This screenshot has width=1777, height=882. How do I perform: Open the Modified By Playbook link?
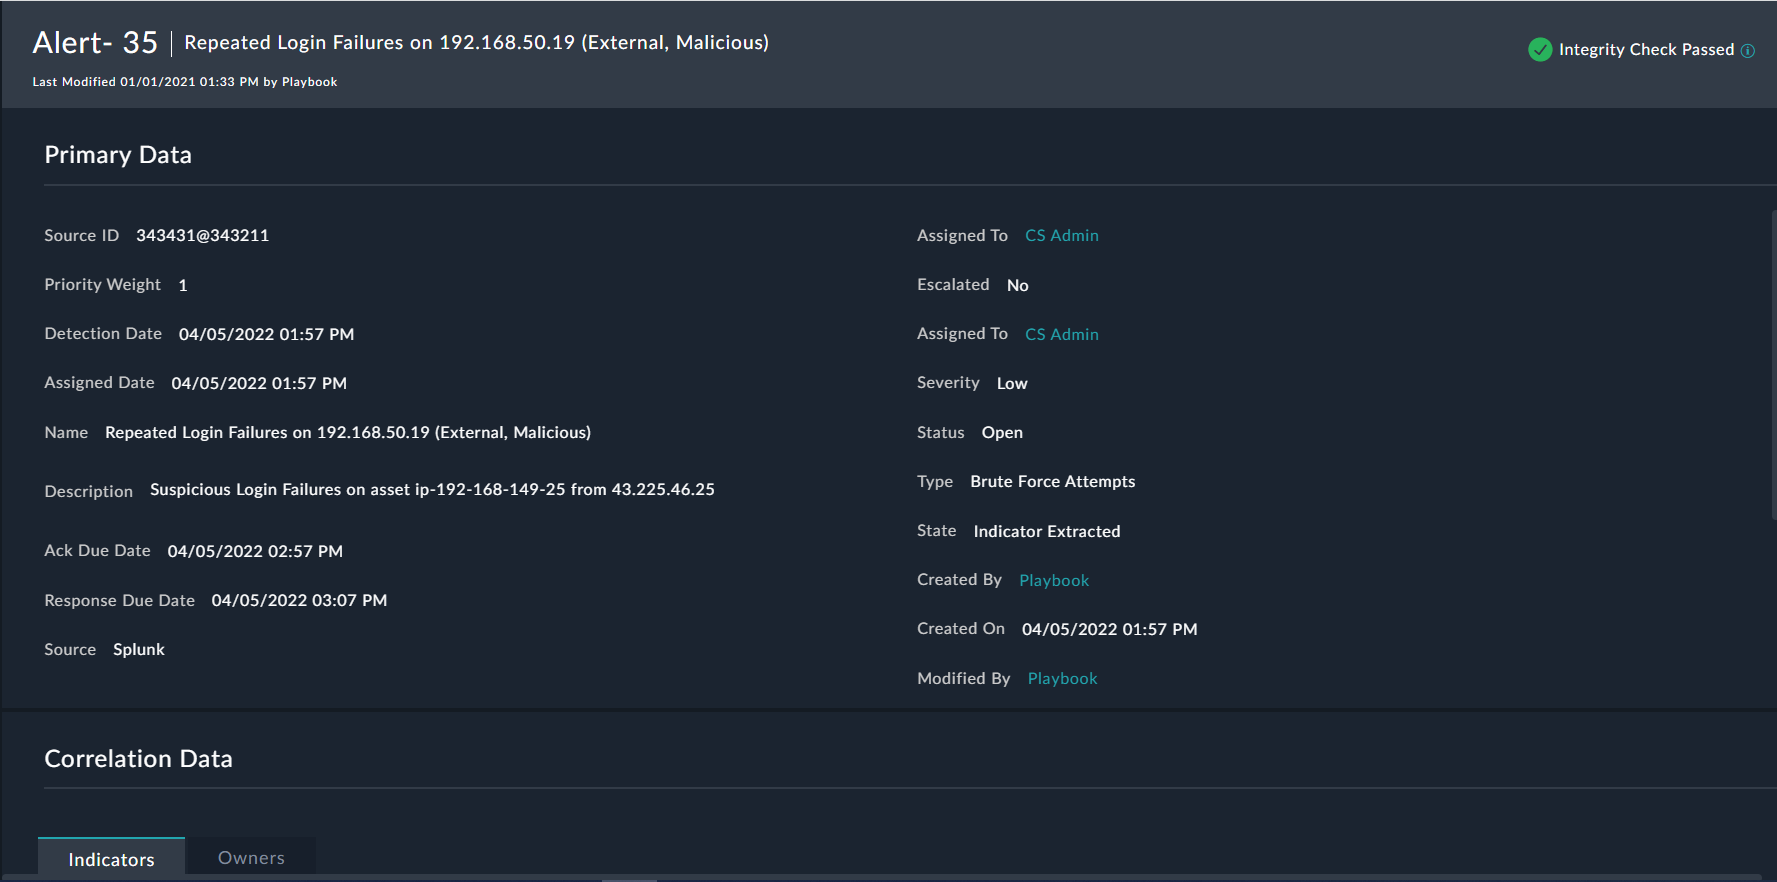coord(1062,678)
